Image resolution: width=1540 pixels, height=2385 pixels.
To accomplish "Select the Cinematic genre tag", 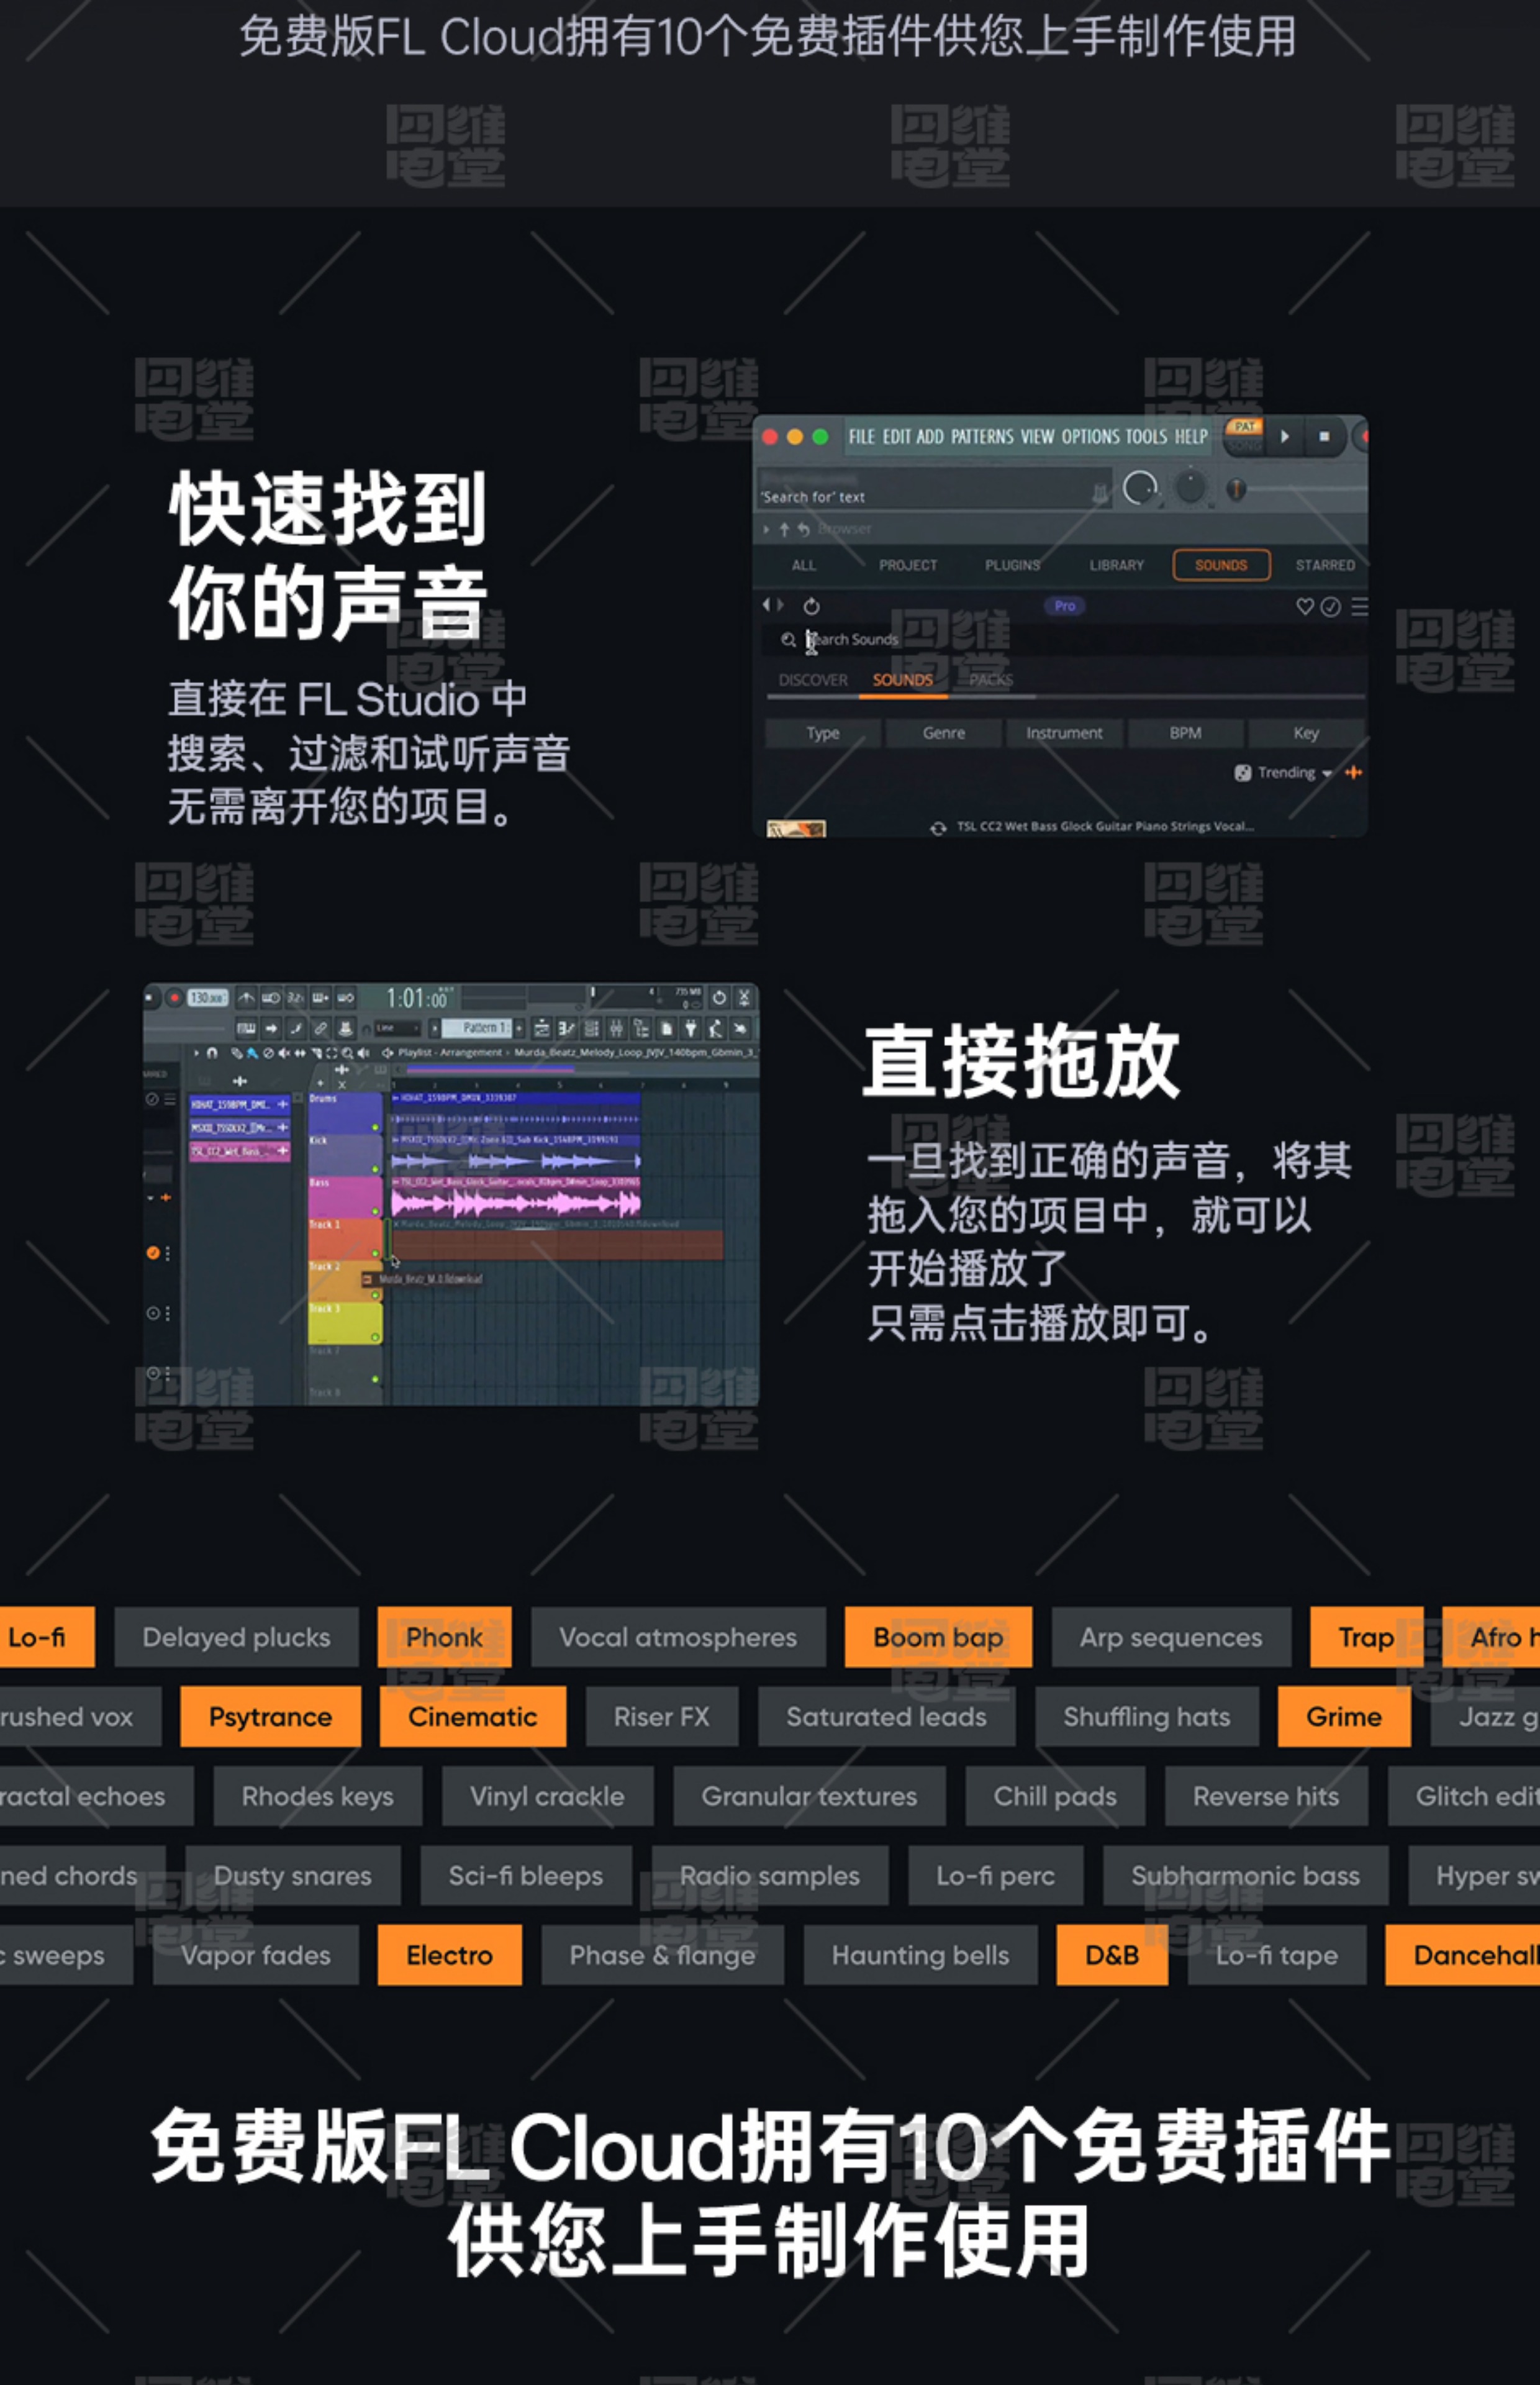I will click(x=472, y=1716).
